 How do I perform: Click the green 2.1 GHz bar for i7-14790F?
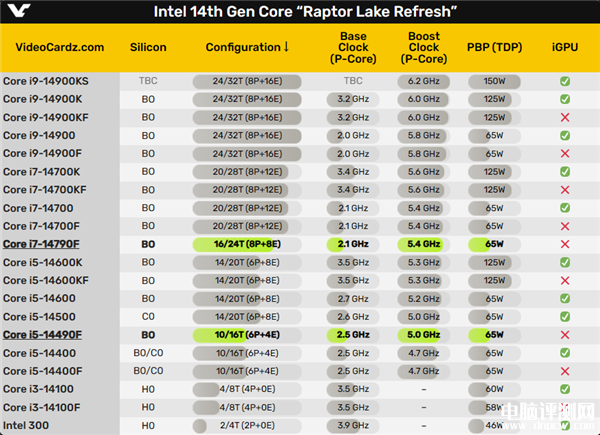[353, 244]
